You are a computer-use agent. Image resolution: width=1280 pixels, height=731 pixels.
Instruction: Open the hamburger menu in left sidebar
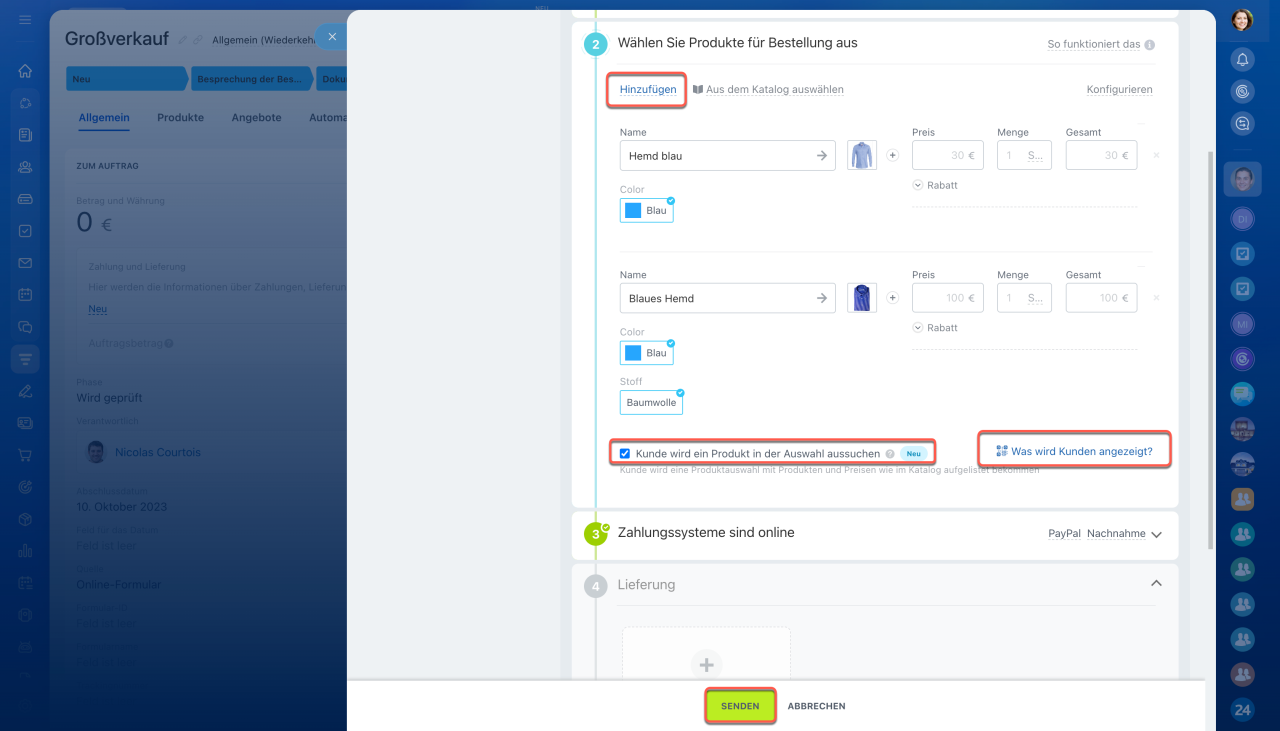coord(25,20)
